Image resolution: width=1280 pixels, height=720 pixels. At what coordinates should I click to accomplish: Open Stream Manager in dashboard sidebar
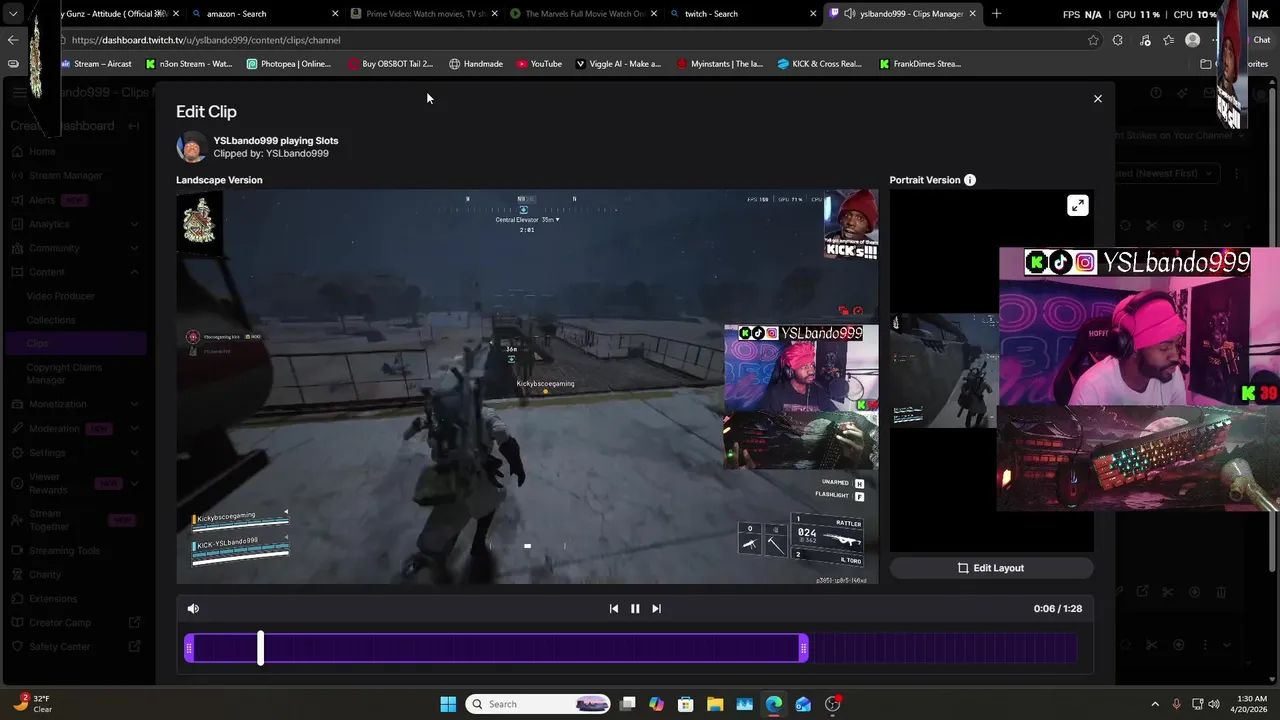tap(65, 176)
